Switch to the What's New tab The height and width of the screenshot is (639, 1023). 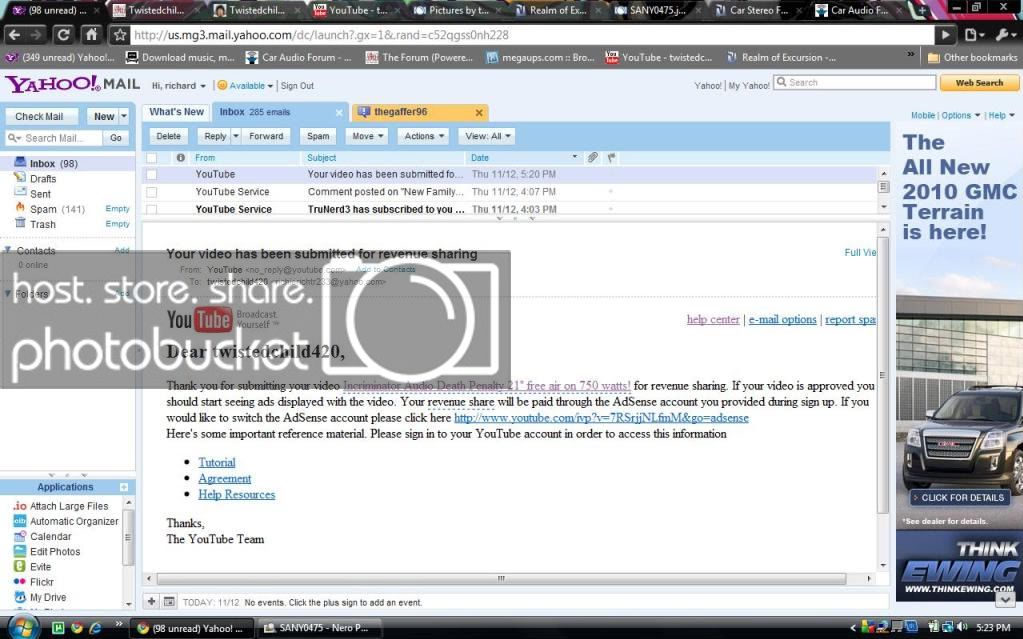[176, 112]
